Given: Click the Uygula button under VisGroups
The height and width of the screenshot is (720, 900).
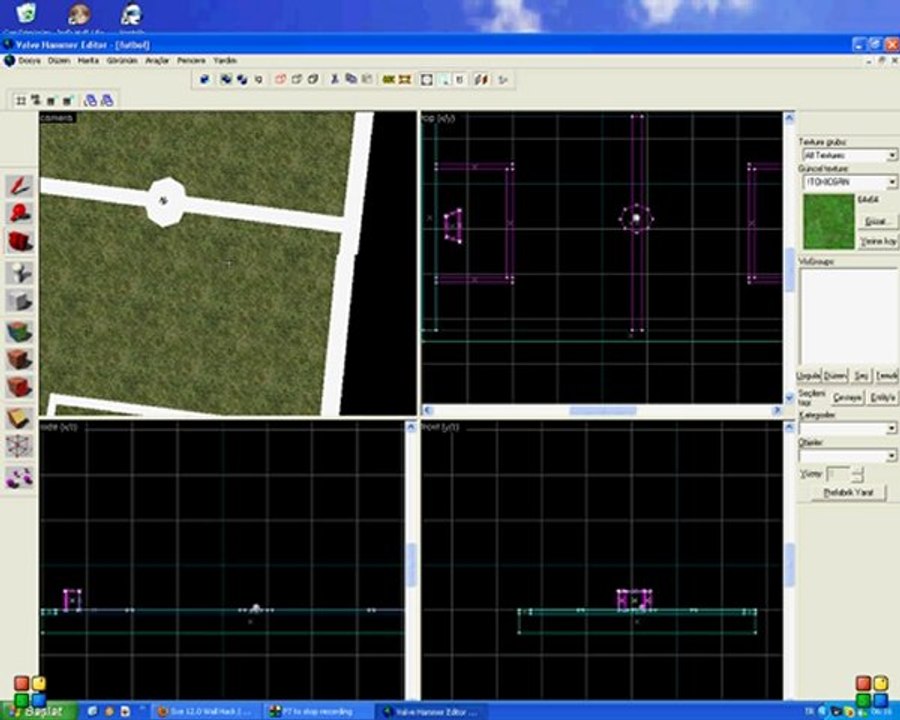Looking at the screenshot, I should click(809, 376).
